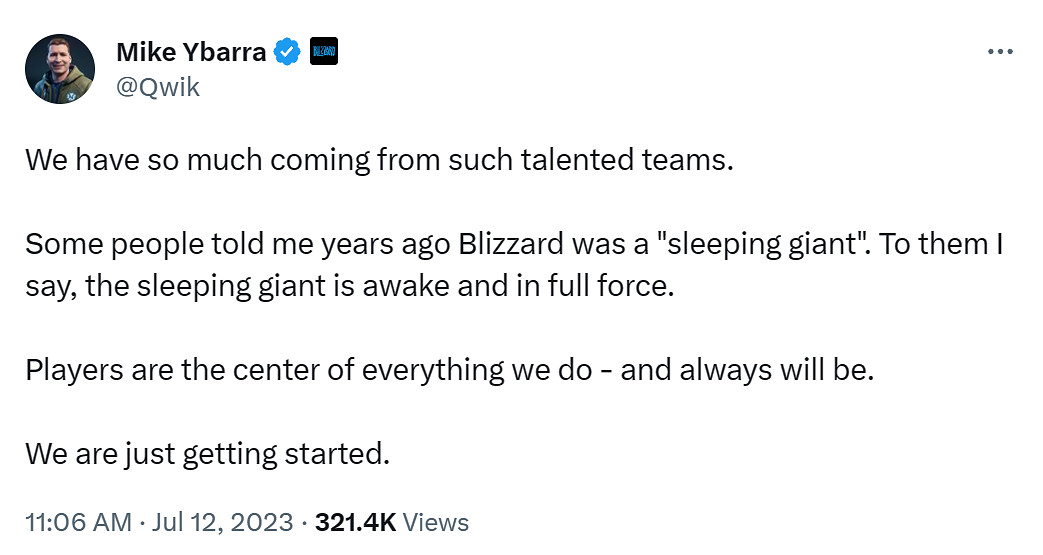This screenshot has width=1043, height=555.
Task: Click the sentence starting "We have so much"
Action: 378,160
